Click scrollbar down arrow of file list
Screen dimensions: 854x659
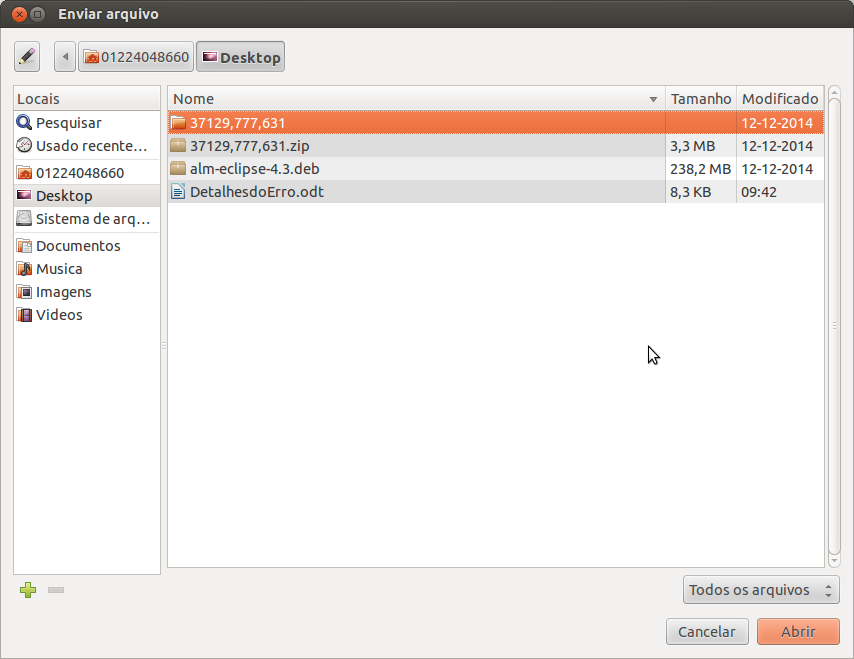pyautogui.click(x=834, y=560)
